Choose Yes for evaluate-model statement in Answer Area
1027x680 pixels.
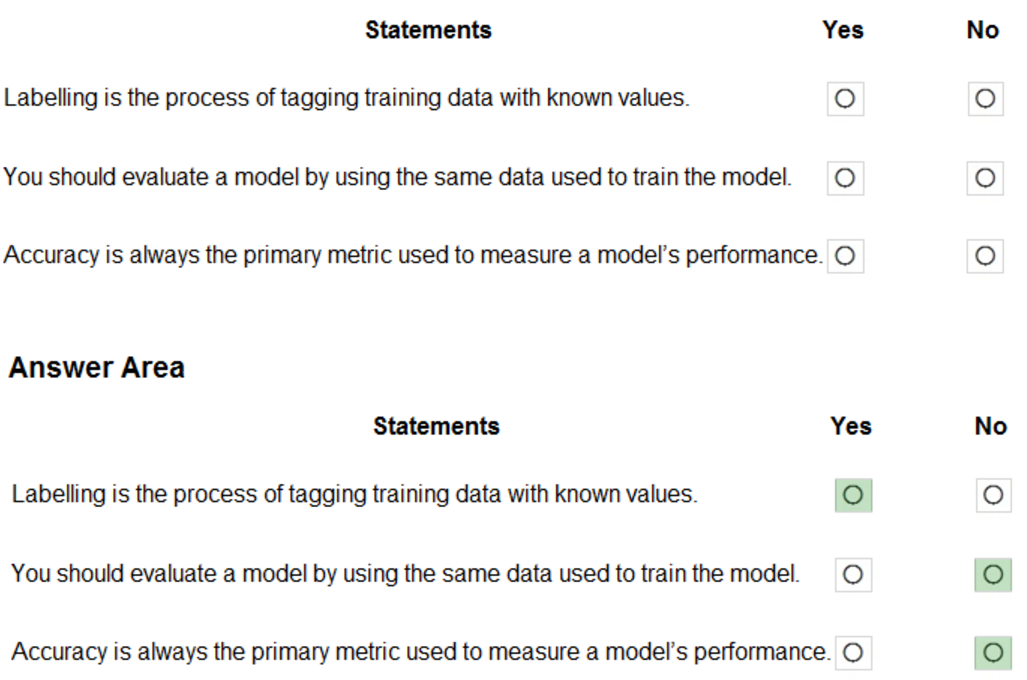point(853,574)
